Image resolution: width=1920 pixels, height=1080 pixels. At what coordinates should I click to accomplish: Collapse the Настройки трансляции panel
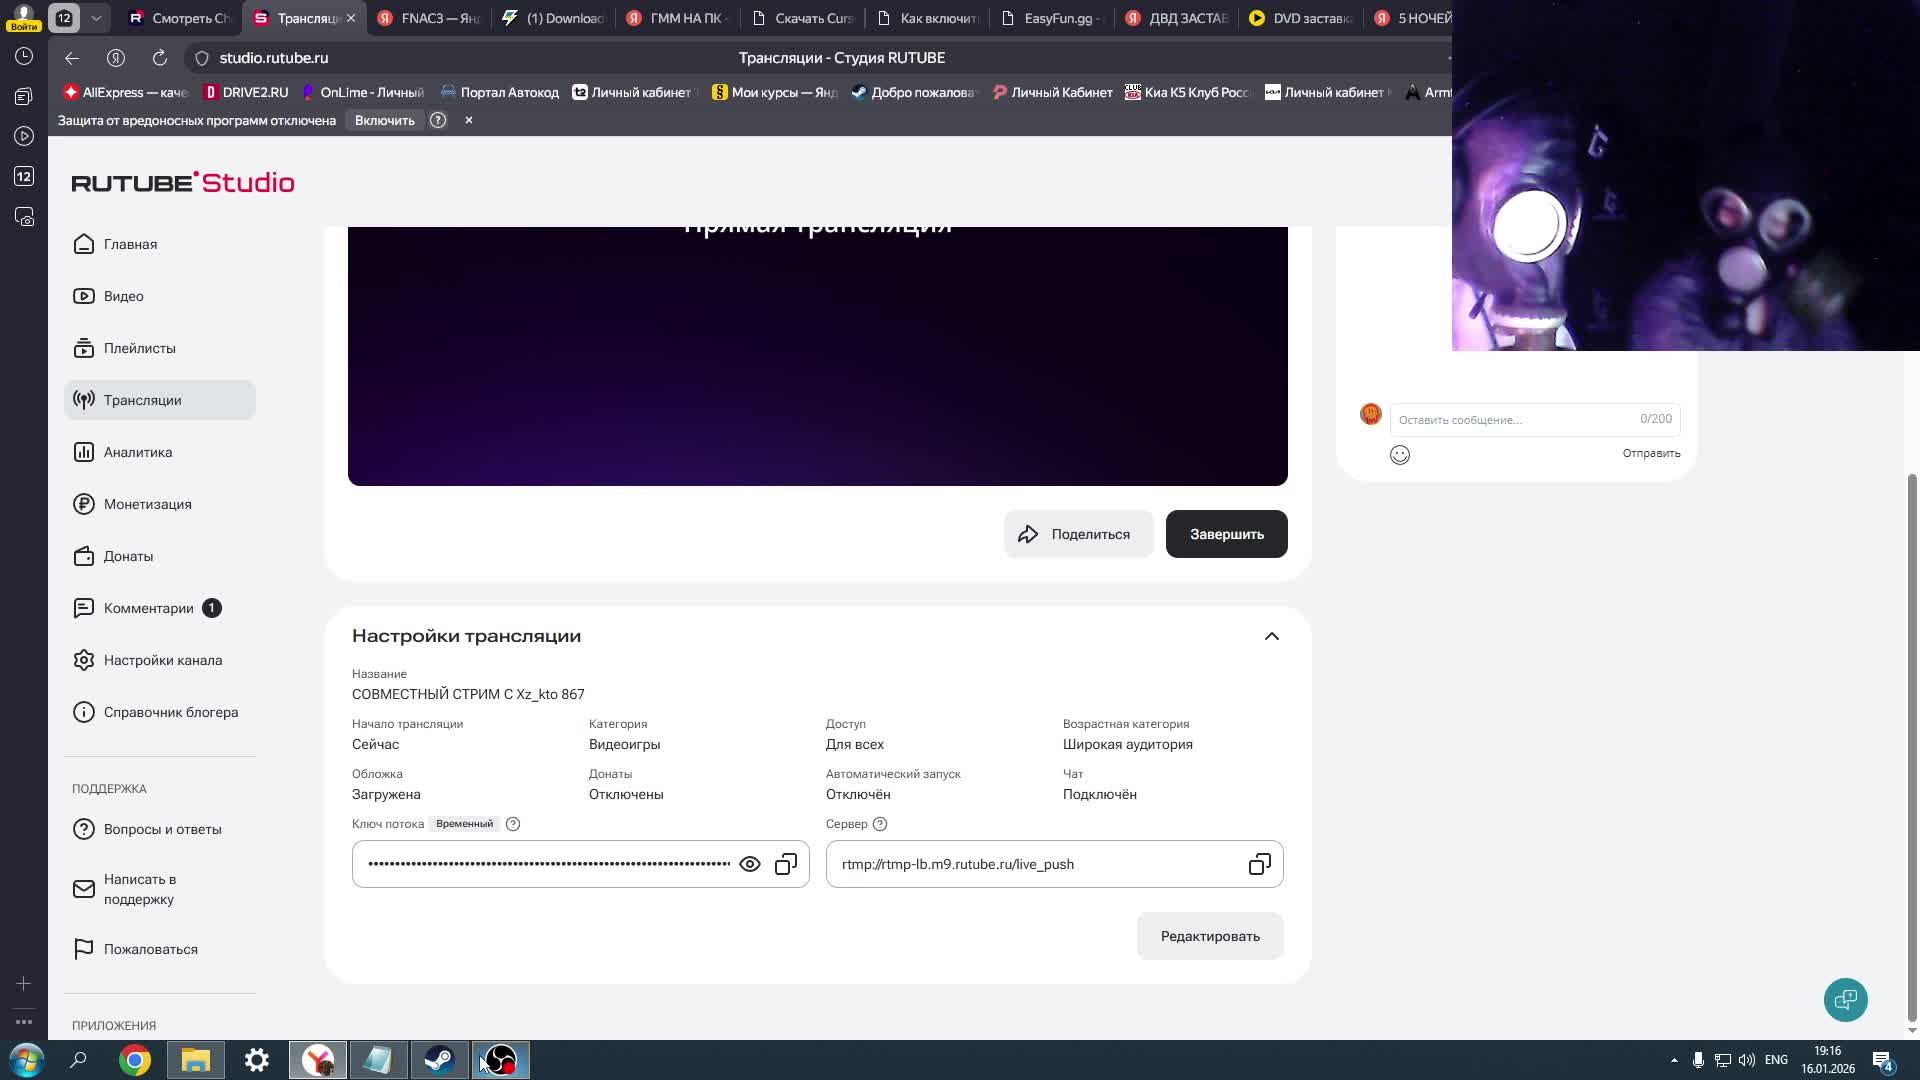1272,636
